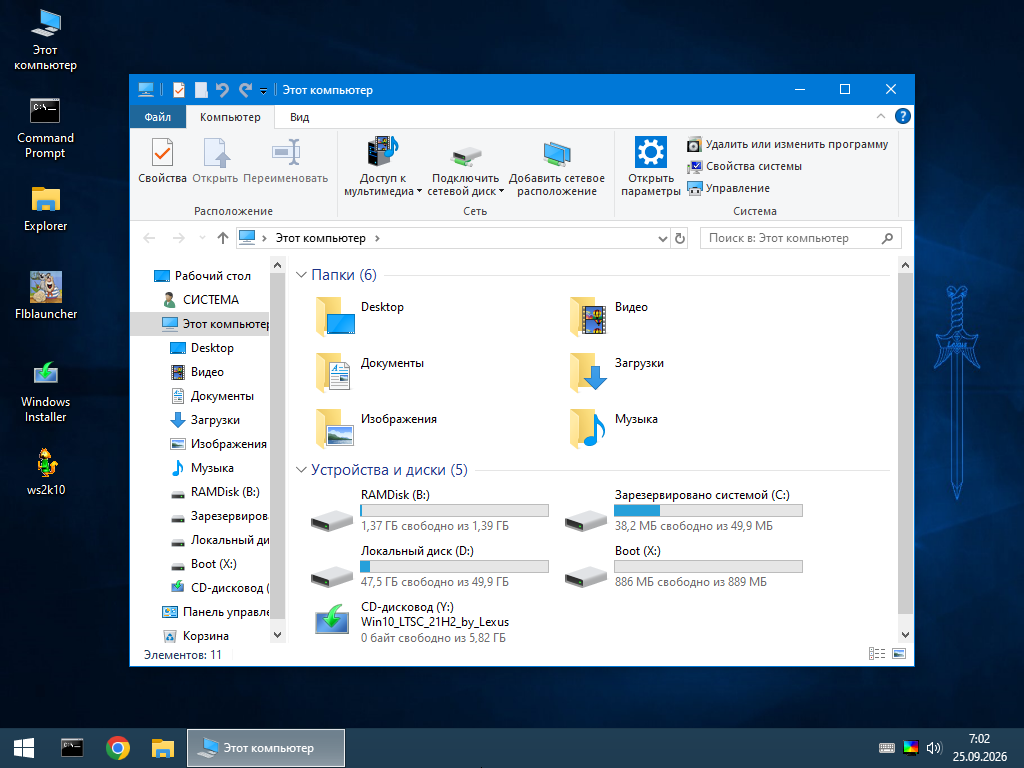Open Chrome from the taskbar
1024x768 pixels.
pos(118,748)
